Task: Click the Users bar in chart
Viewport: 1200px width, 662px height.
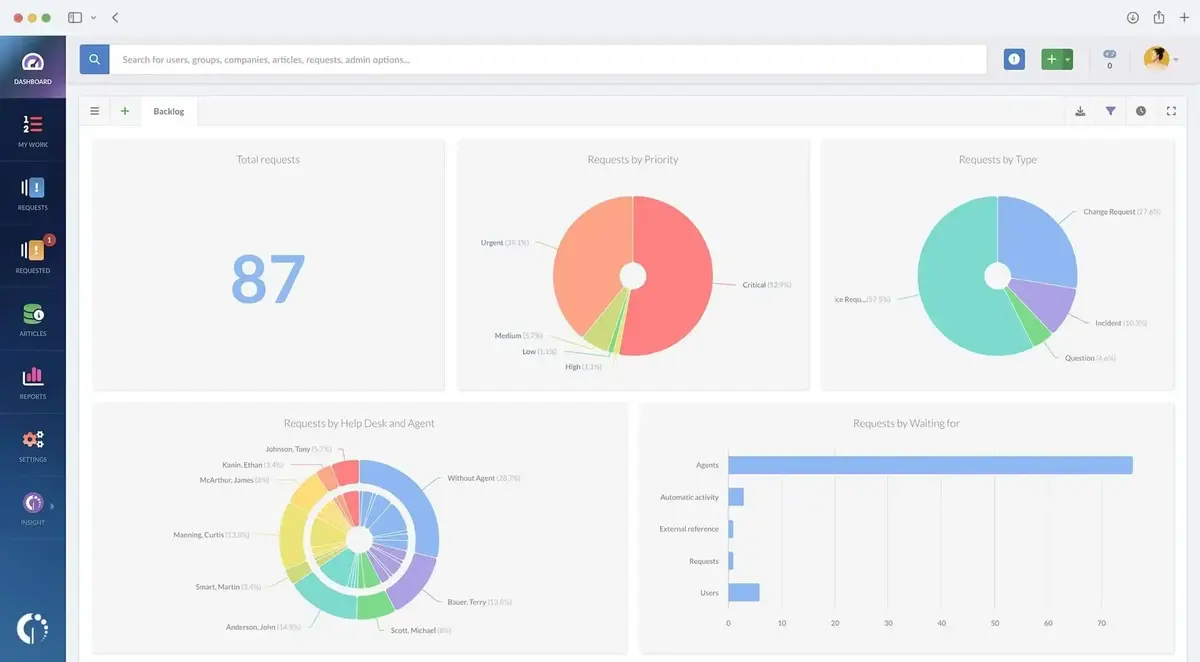Action: 743,593
